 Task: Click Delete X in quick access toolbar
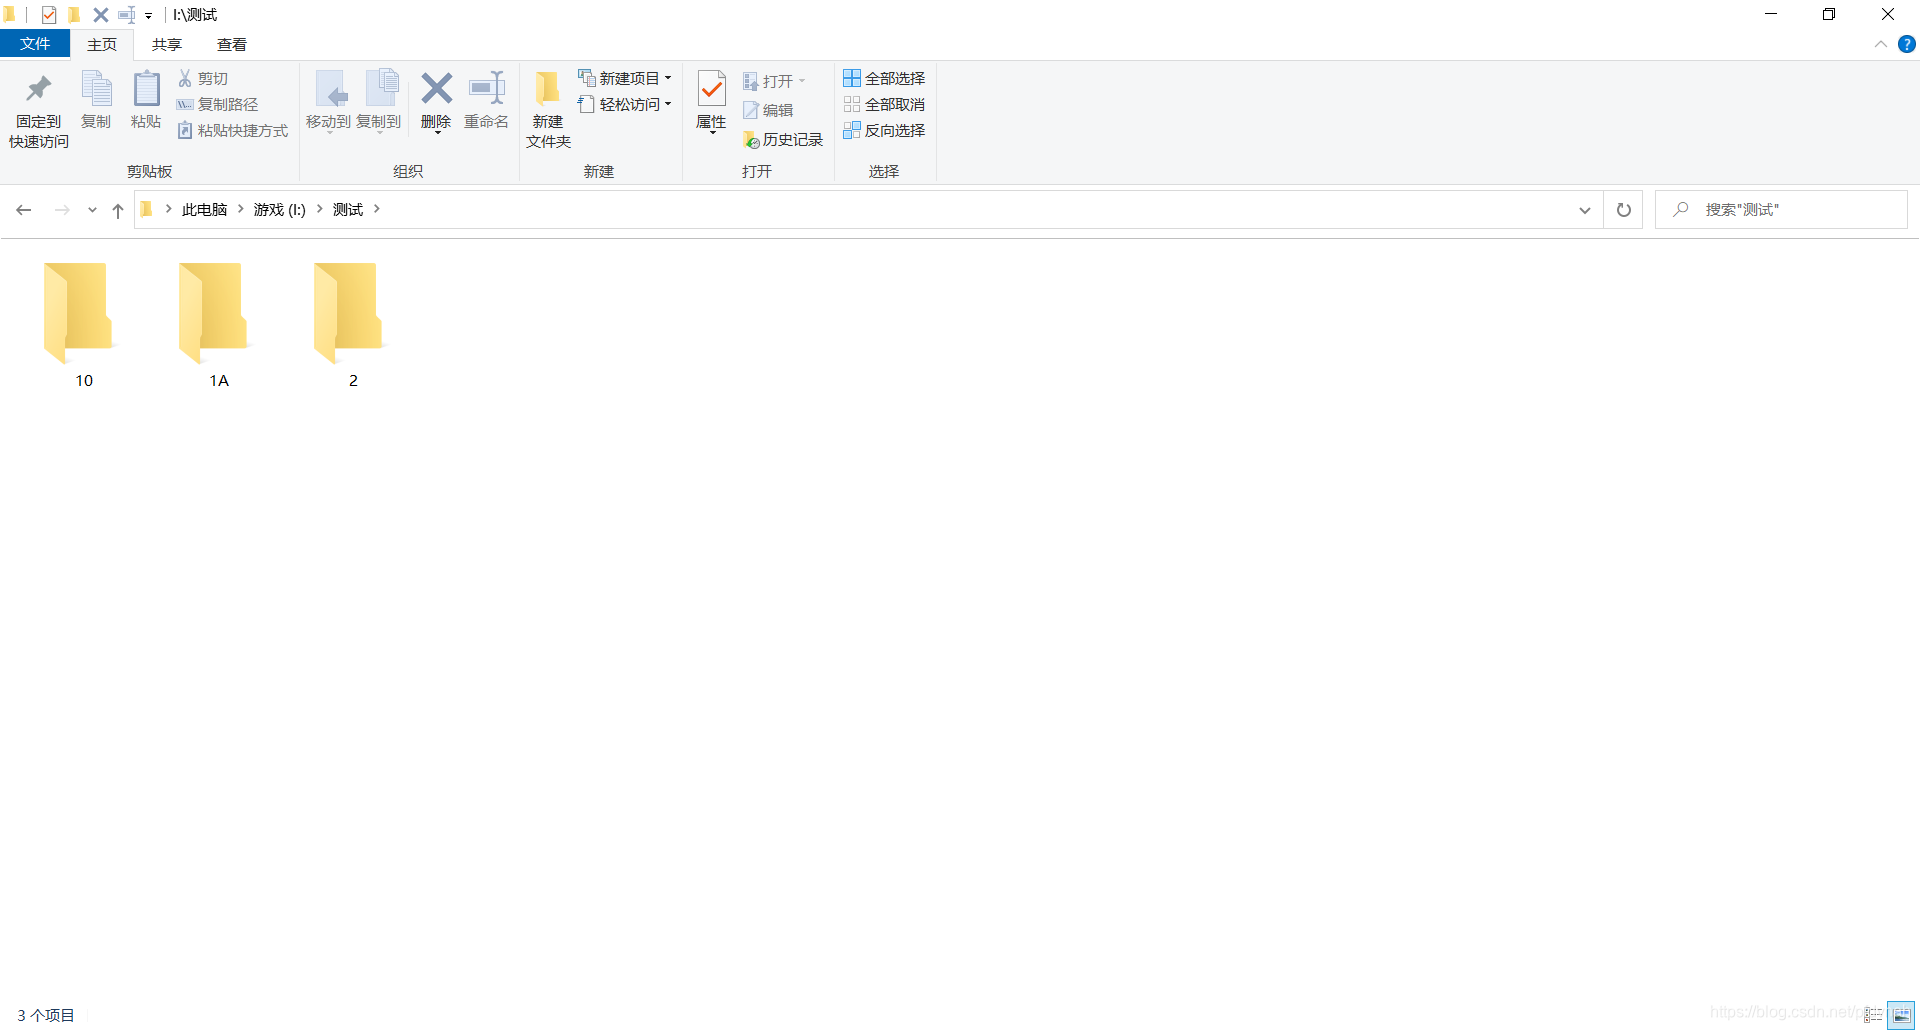pyautogui.click(x=100, y=15)
